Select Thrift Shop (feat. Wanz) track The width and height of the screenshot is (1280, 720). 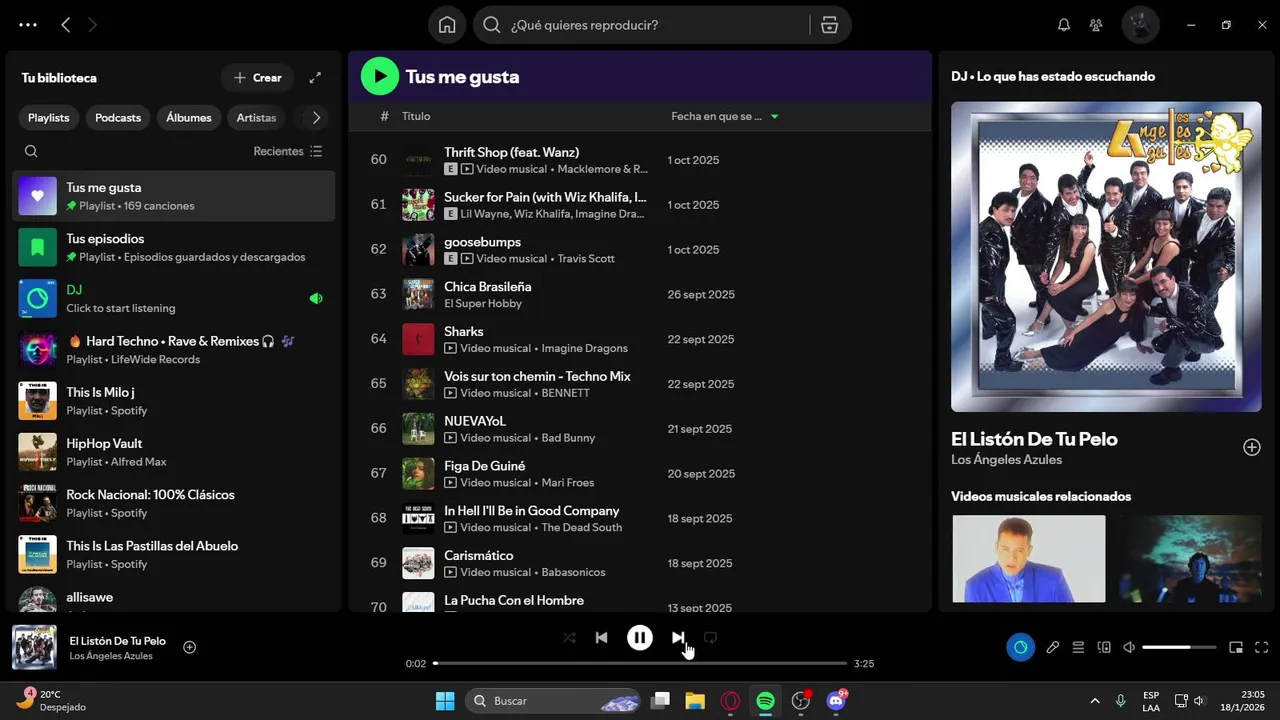click(x=640, y=160)
